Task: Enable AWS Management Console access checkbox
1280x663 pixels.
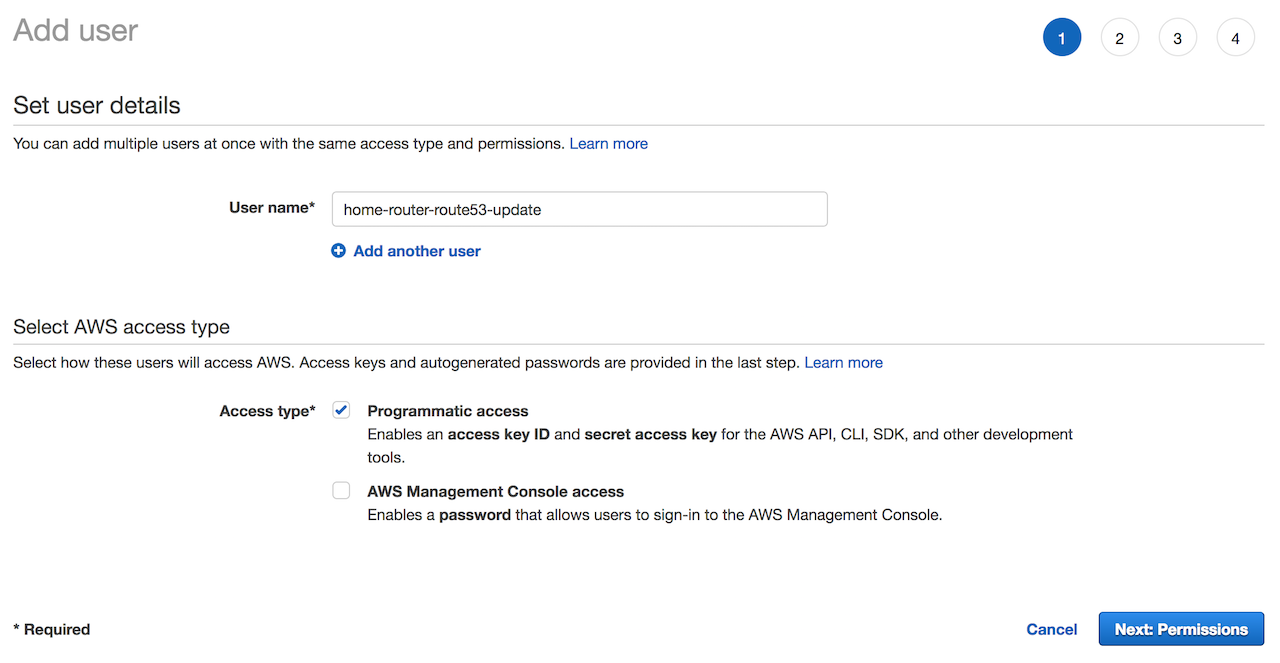Action: coord(341,490)
